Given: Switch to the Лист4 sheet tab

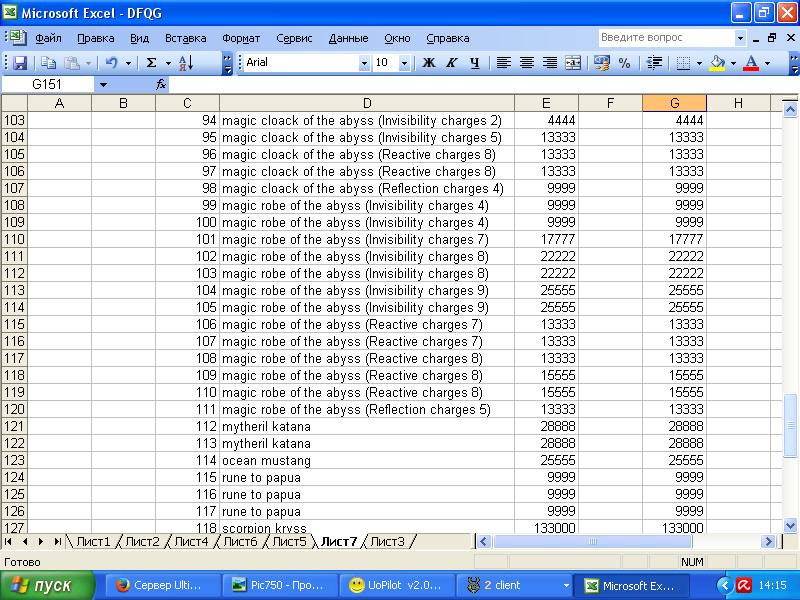Looking at the screenshot, I should click(x=191, y=541).
